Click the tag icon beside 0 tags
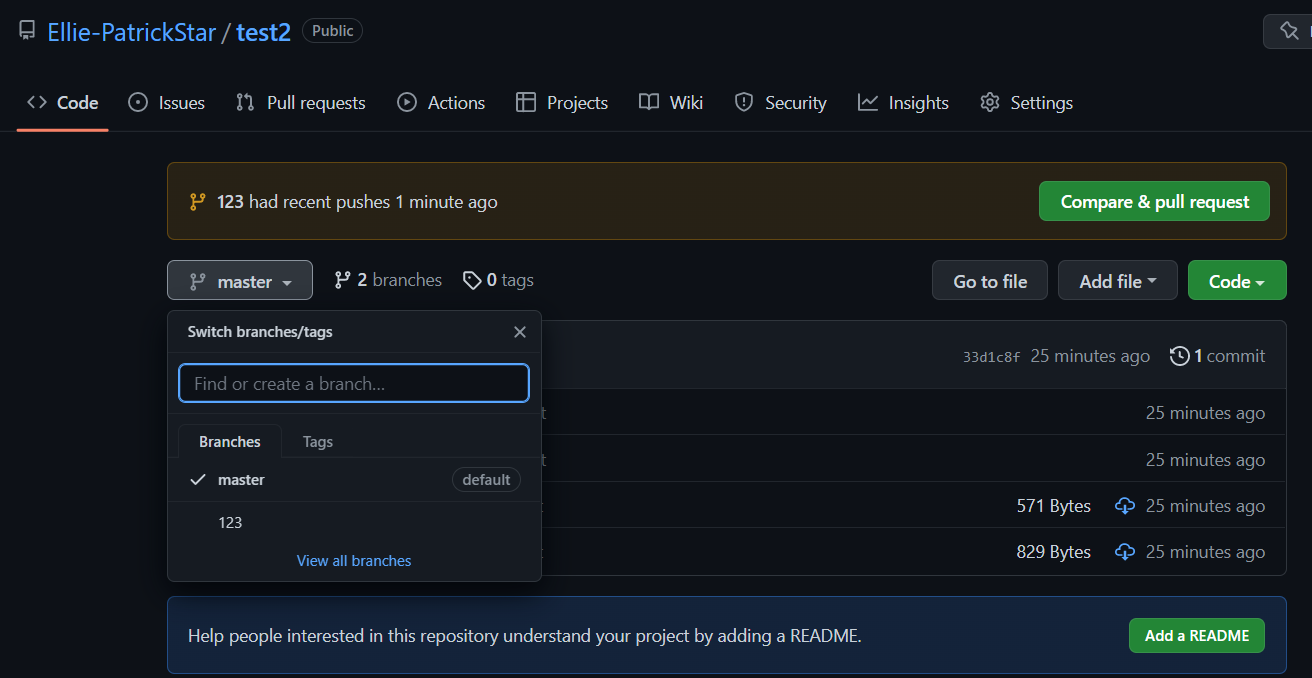The width and height of the screenshot is (1312, 678). (x=472, y=281)
